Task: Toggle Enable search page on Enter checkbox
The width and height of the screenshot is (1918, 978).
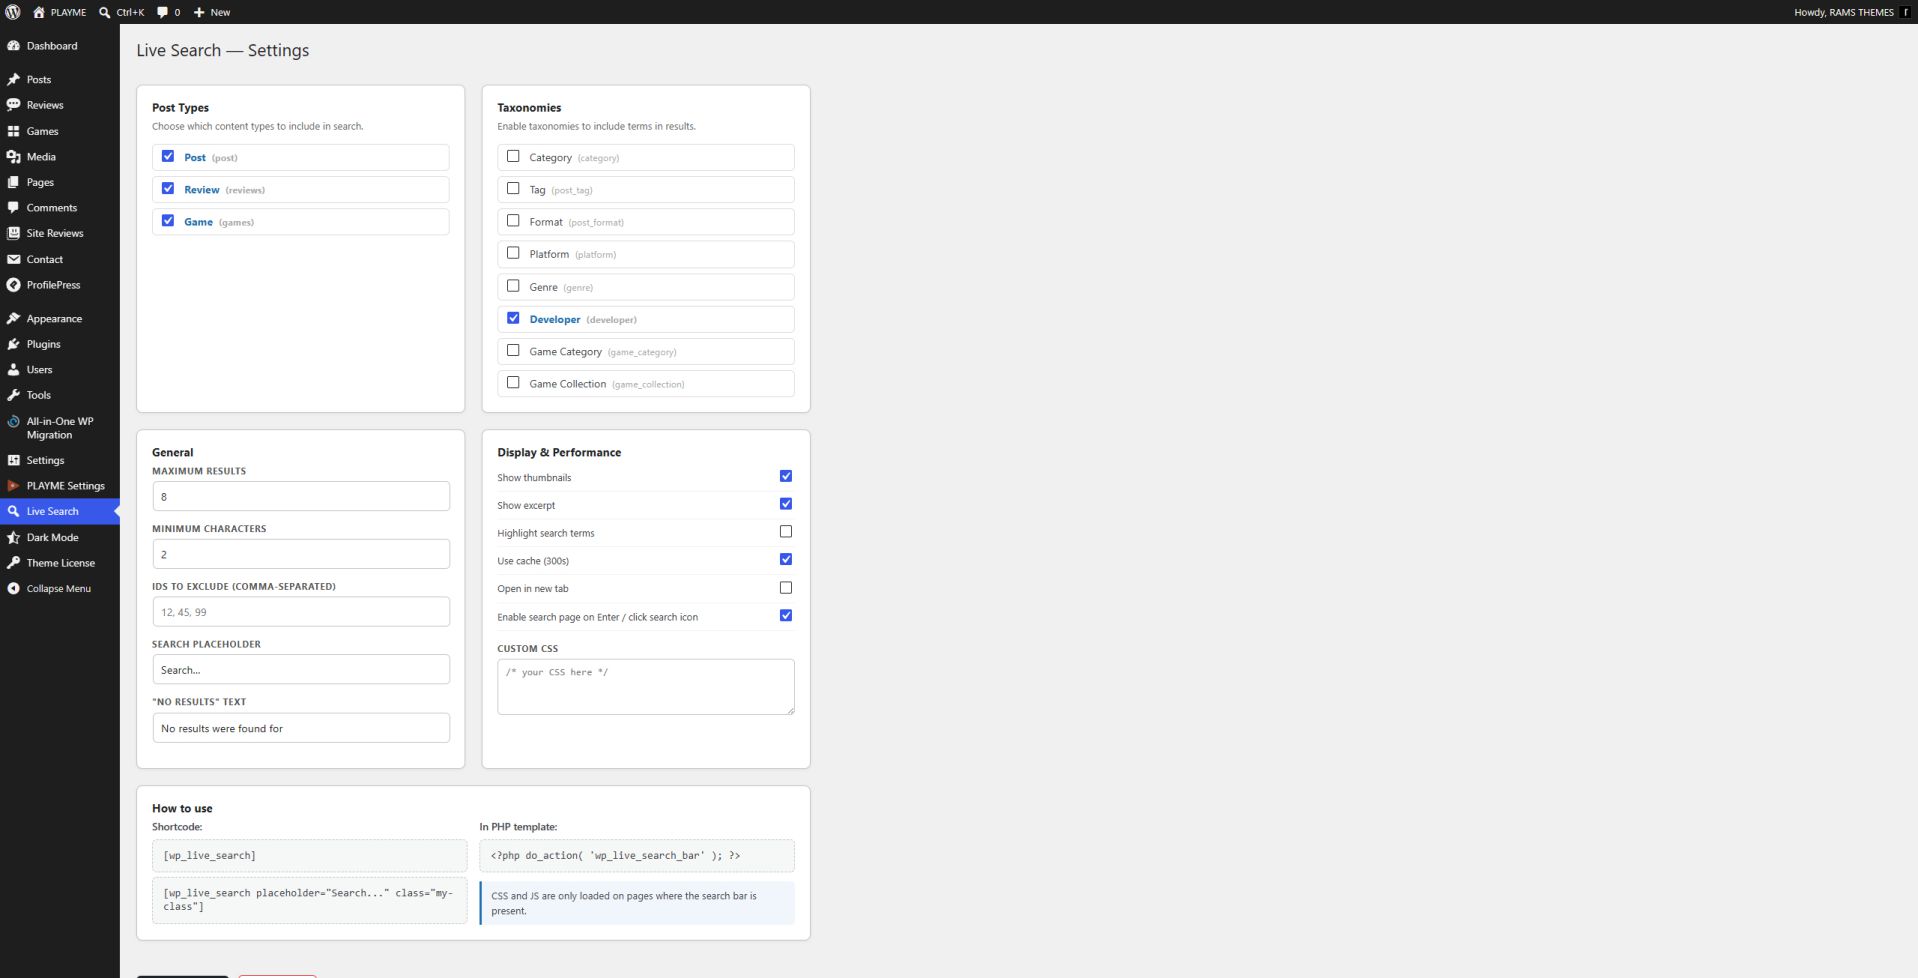Action: [786, 616]
